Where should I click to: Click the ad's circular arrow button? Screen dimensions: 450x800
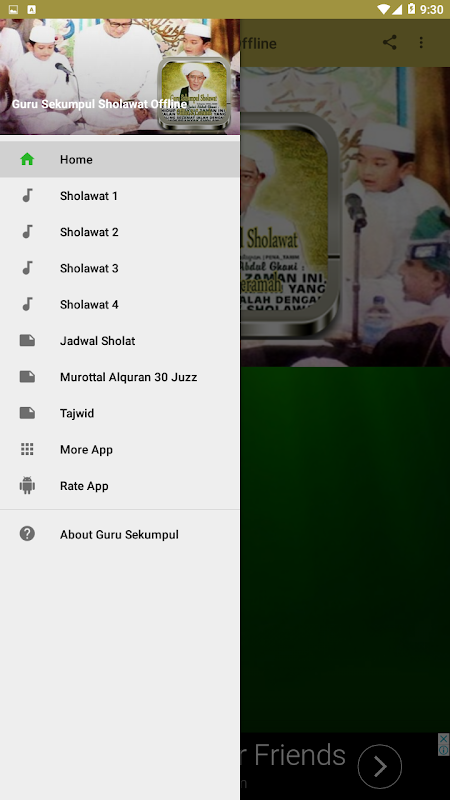(x=380, y=766)
